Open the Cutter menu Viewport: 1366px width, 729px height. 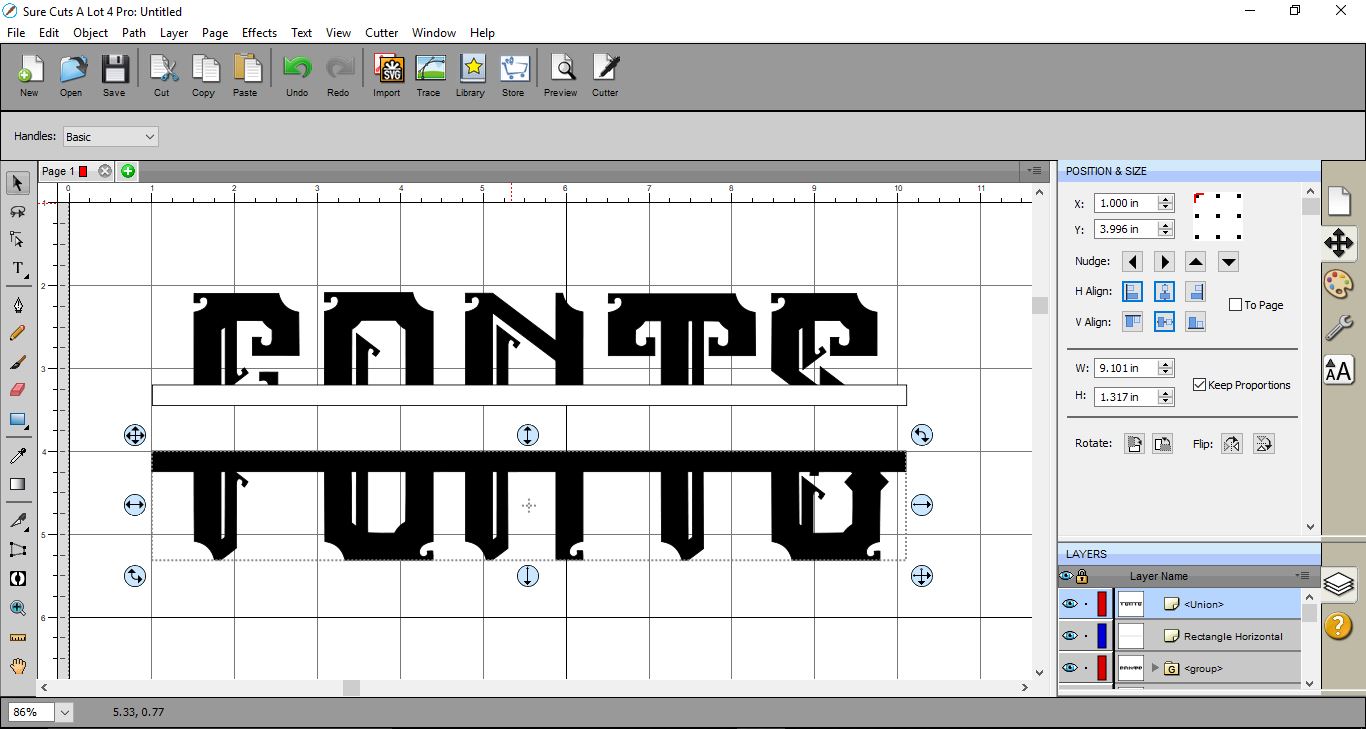coord(382,33)
